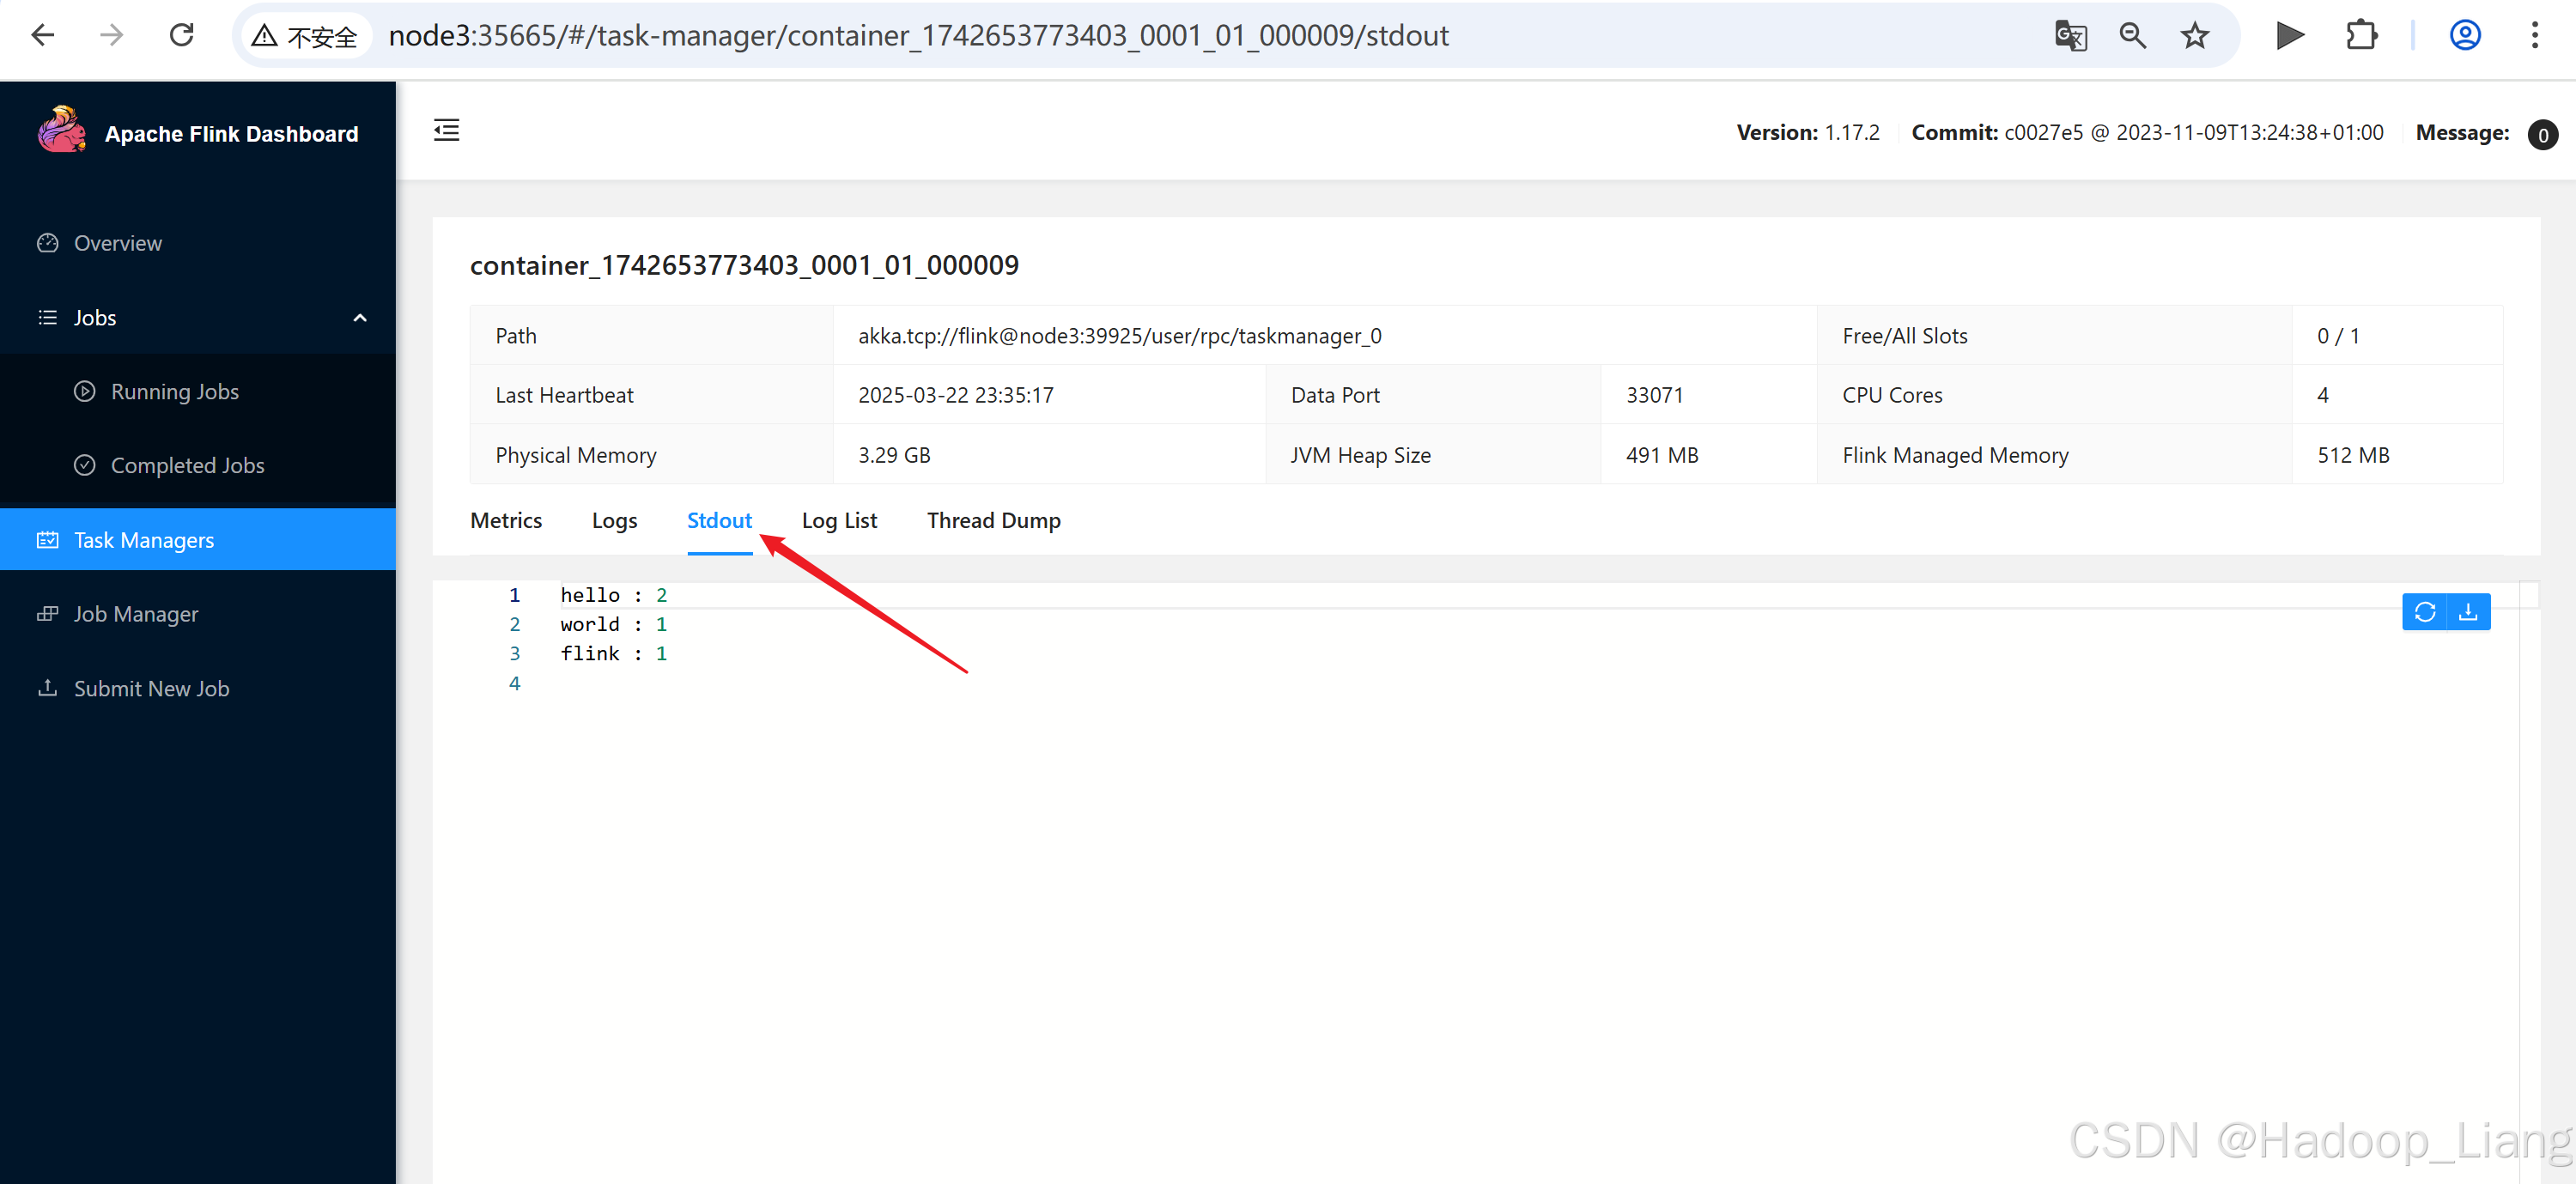The height and width of the screenshot is (1184, 2576).
Task: Click the browser zoom magnifier icon
Action: tap(2132, 36)
